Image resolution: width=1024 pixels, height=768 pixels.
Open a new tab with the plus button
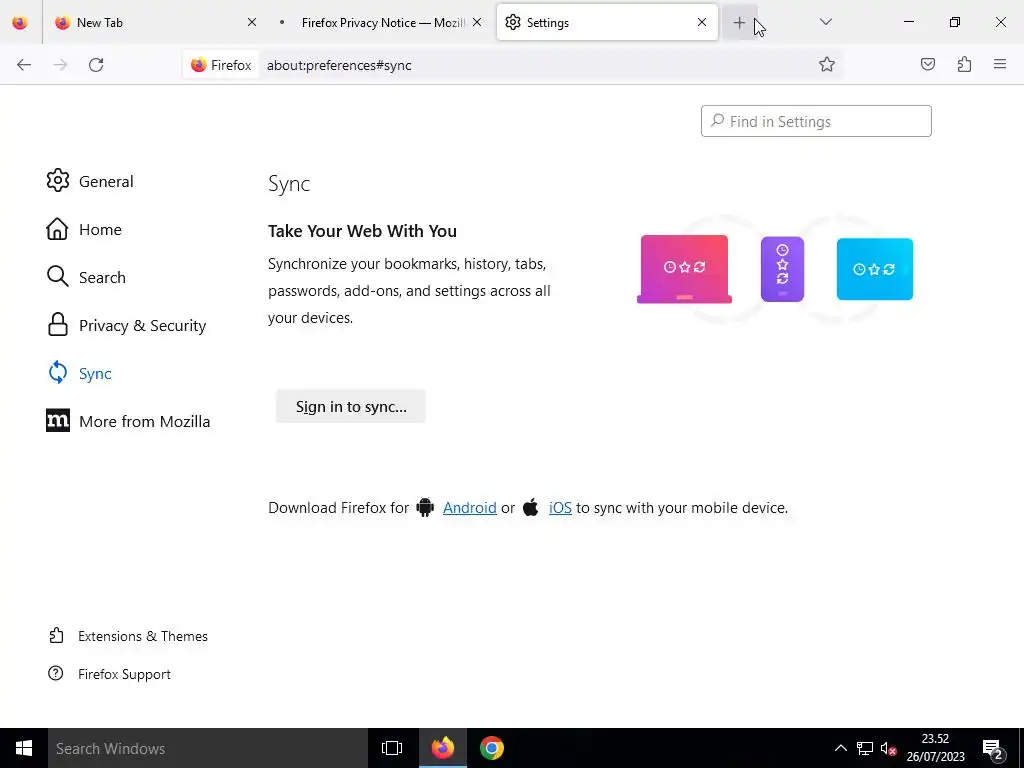click(739, 23)
